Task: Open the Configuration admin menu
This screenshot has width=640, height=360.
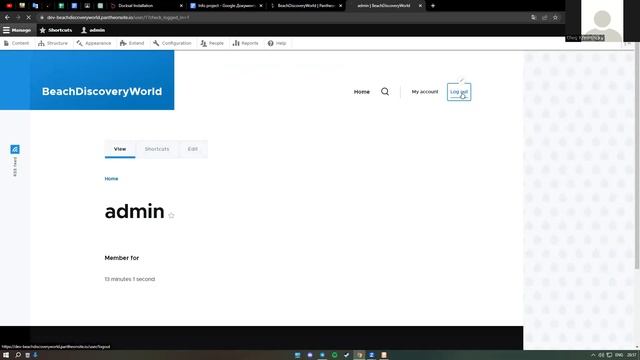Action: [x=172, y=43]
